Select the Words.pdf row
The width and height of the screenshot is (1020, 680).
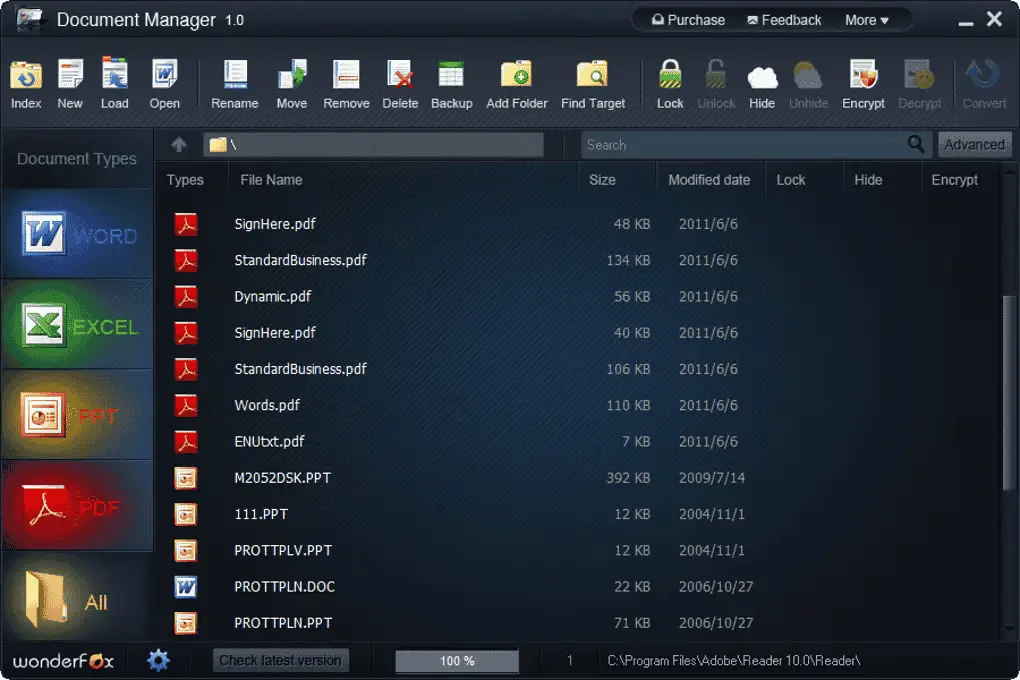tap(579, 405)
